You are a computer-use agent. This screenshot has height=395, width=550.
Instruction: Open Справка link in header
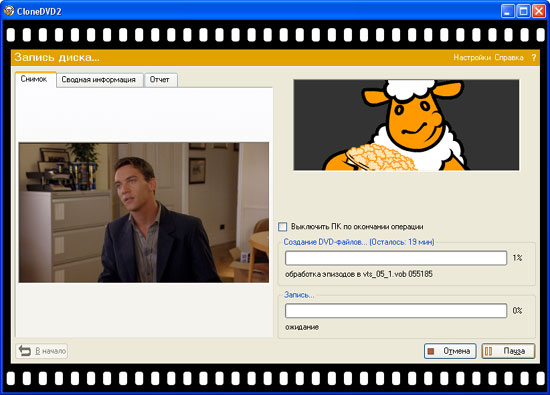click(x=509, y=58)
